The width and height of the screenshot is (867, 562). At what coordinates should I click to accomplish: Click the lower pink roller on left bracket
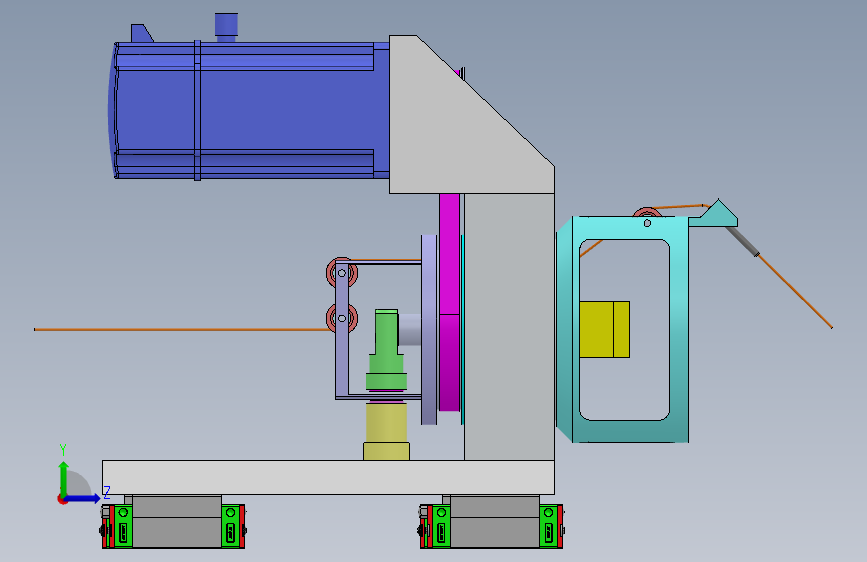342,319
